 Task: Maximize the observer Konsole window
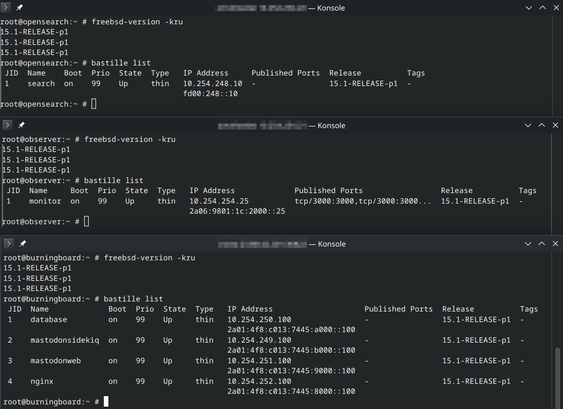click(x=541, y=125)
